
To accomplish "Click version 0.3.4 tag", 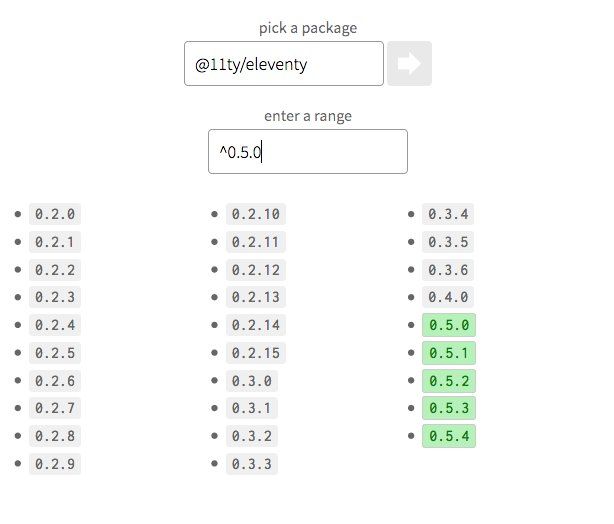I will 448,214.
